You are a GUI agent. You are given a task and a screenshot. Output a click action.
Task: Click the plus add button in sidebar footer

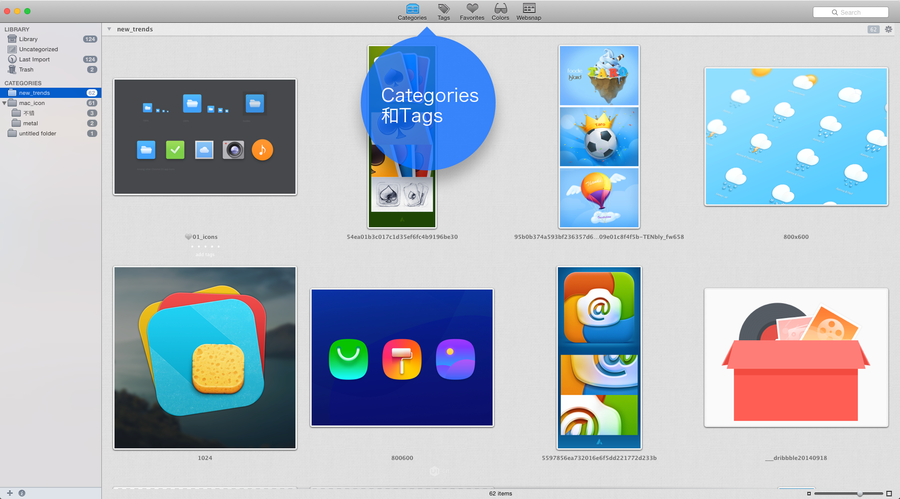(x=10, y=493)
